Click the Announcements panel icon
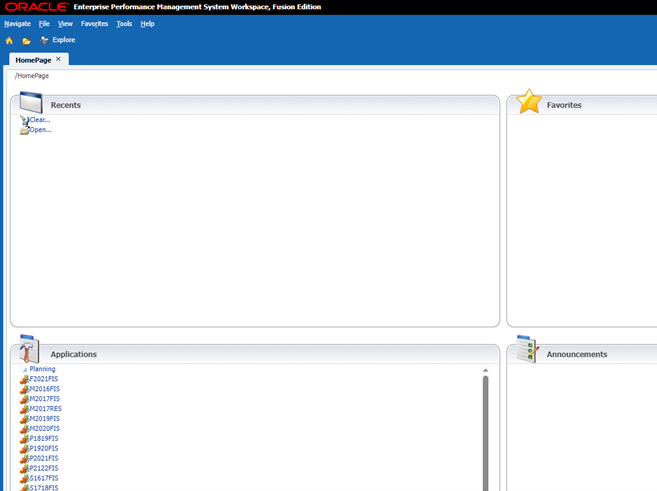Viewport: 657px width, 491px height. click(x=527, y=351)
